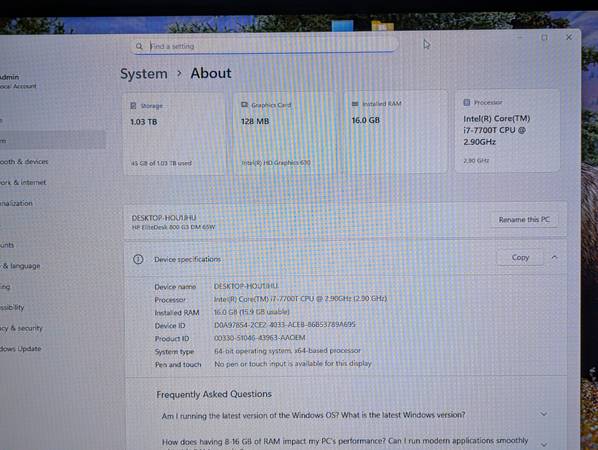The image size is (598, 450).
Task: Click the Product ID value 00330-51046
Action: (x=260, y=338)
